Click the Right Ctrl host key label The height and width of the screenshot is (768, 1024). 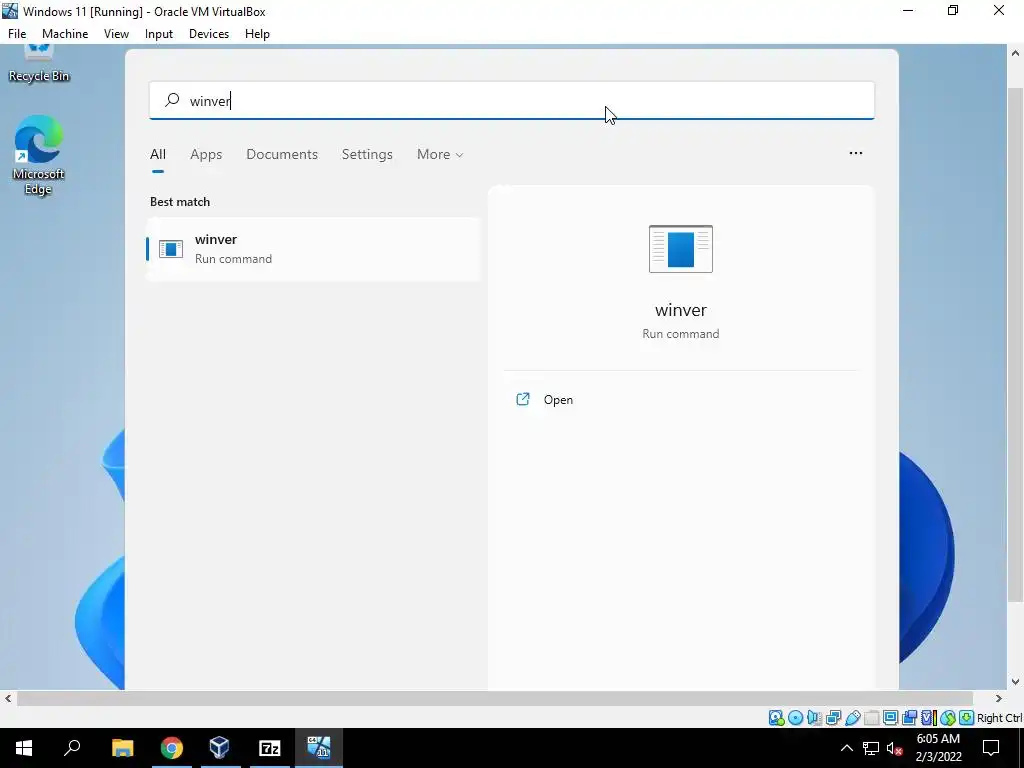click(999, 718)
